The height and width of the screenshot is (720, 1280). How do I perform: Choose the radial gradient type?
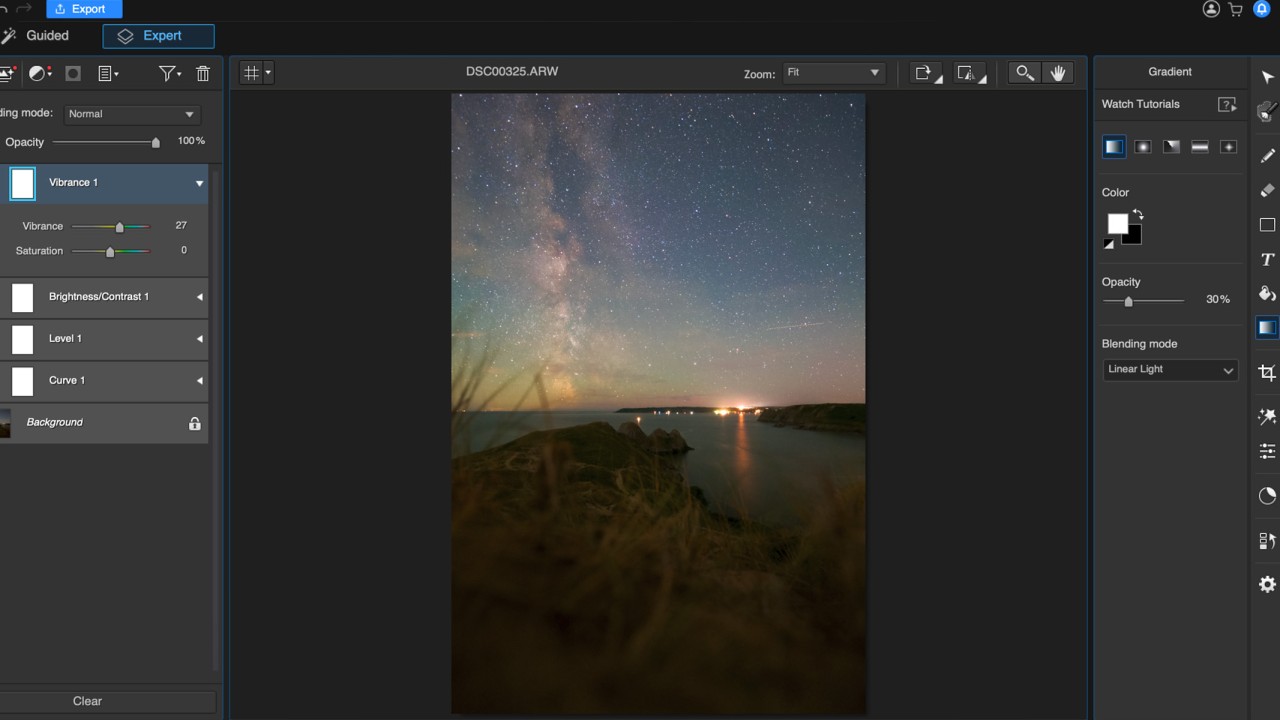pyautogui.click(x=1142, y=147)
